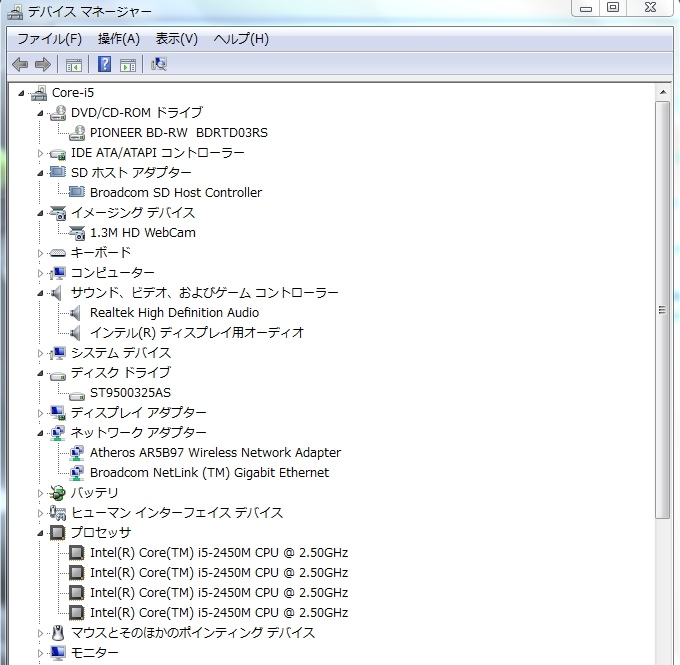
Task: Select the 1.3M HD WebCam device icon
Action: pyautogui.click(x=77, y=232)
